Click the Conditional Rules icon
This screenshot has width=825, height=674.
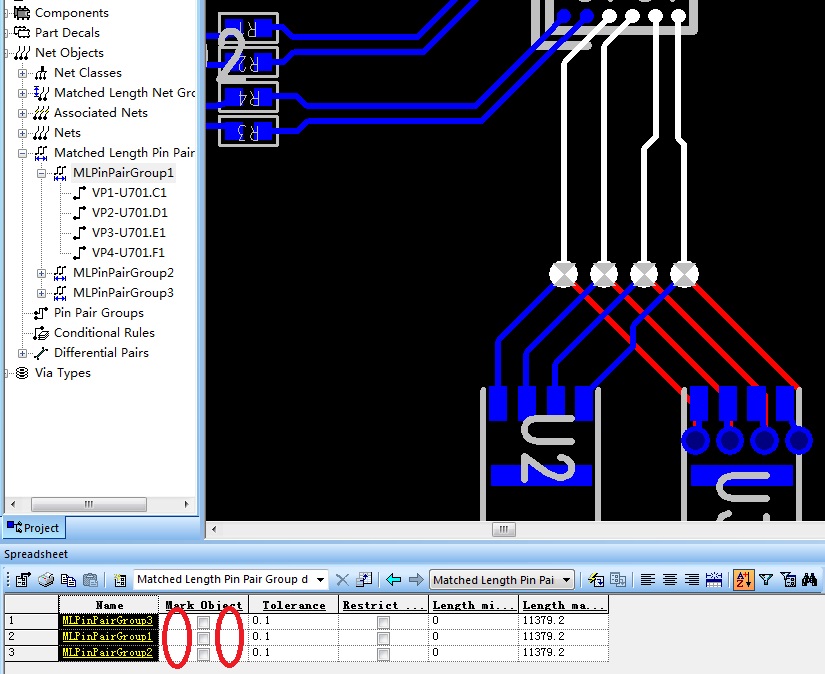41,333
